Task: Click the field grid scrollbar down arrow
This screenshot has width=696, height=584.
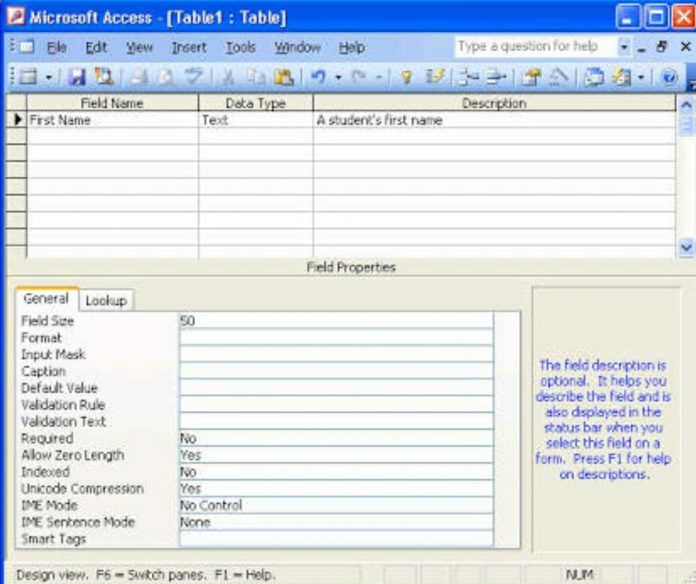Action: [686, 247]
